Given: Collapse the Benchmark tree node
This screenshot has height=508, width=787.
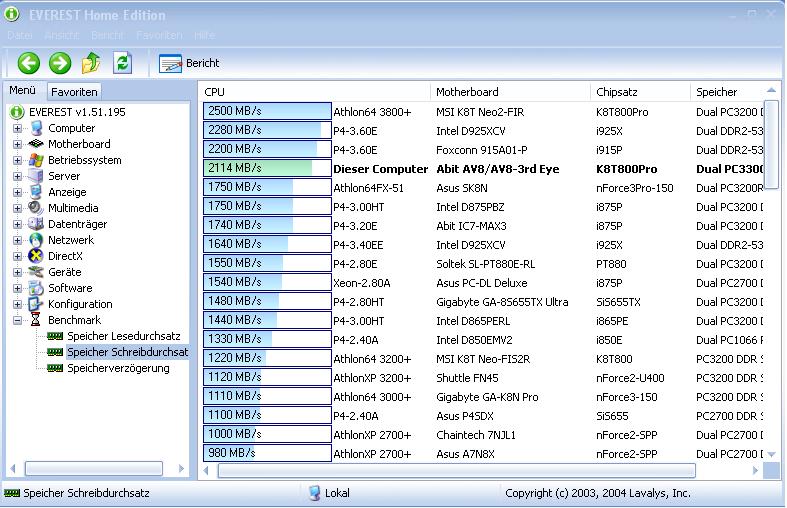Looking at the screenshot, I should [18, 320].
